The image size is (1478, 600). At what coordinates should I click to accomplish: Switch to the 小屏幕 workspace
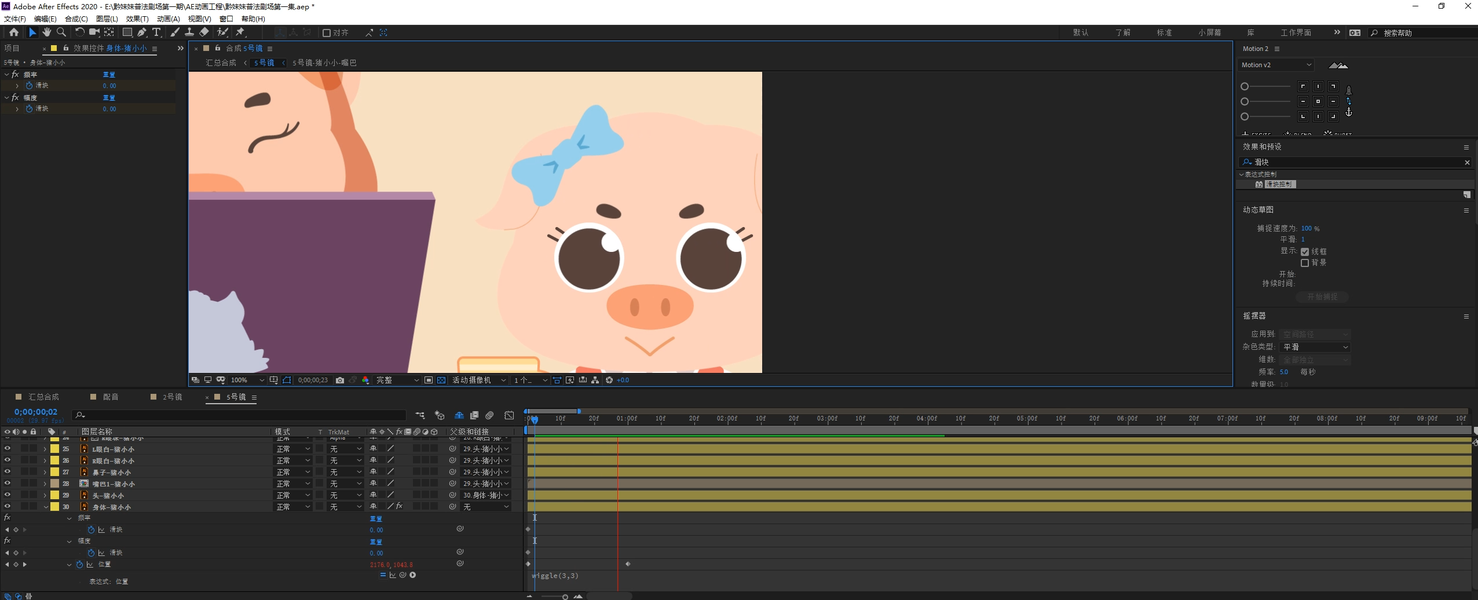[1210, 33]
